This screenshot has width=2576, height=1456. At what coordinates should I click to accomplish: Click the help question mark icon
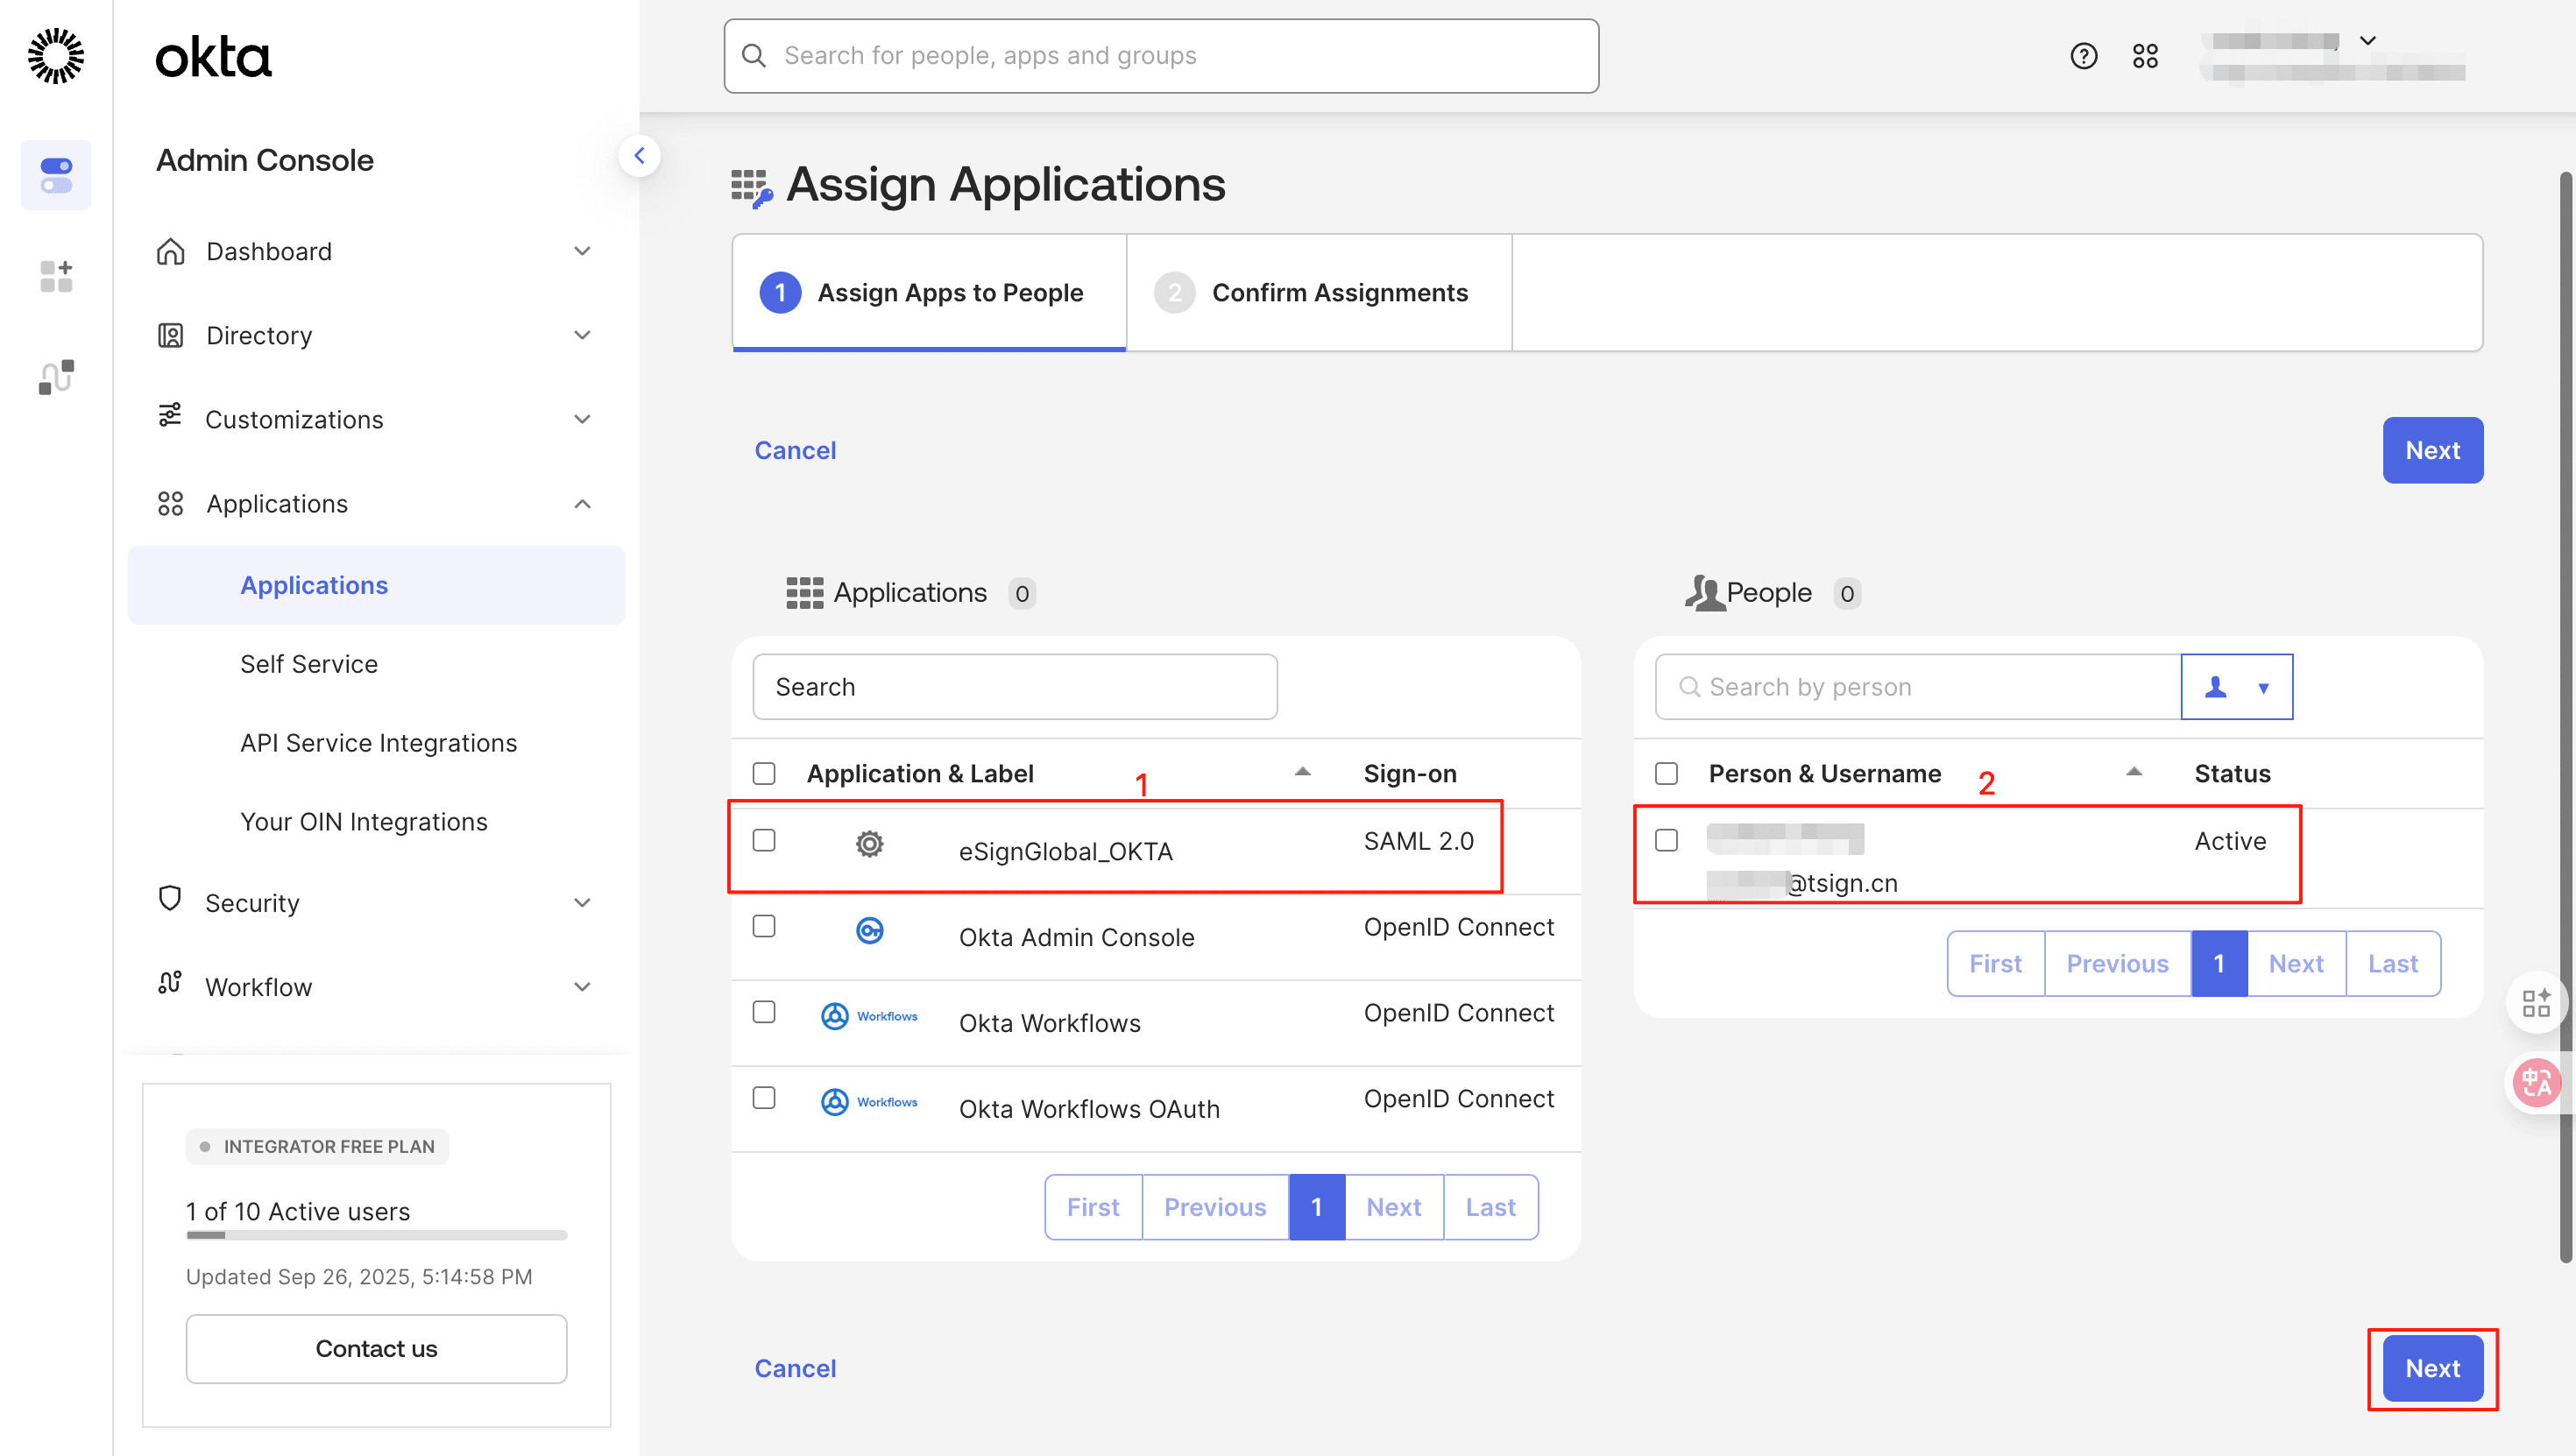[2083, 56]
